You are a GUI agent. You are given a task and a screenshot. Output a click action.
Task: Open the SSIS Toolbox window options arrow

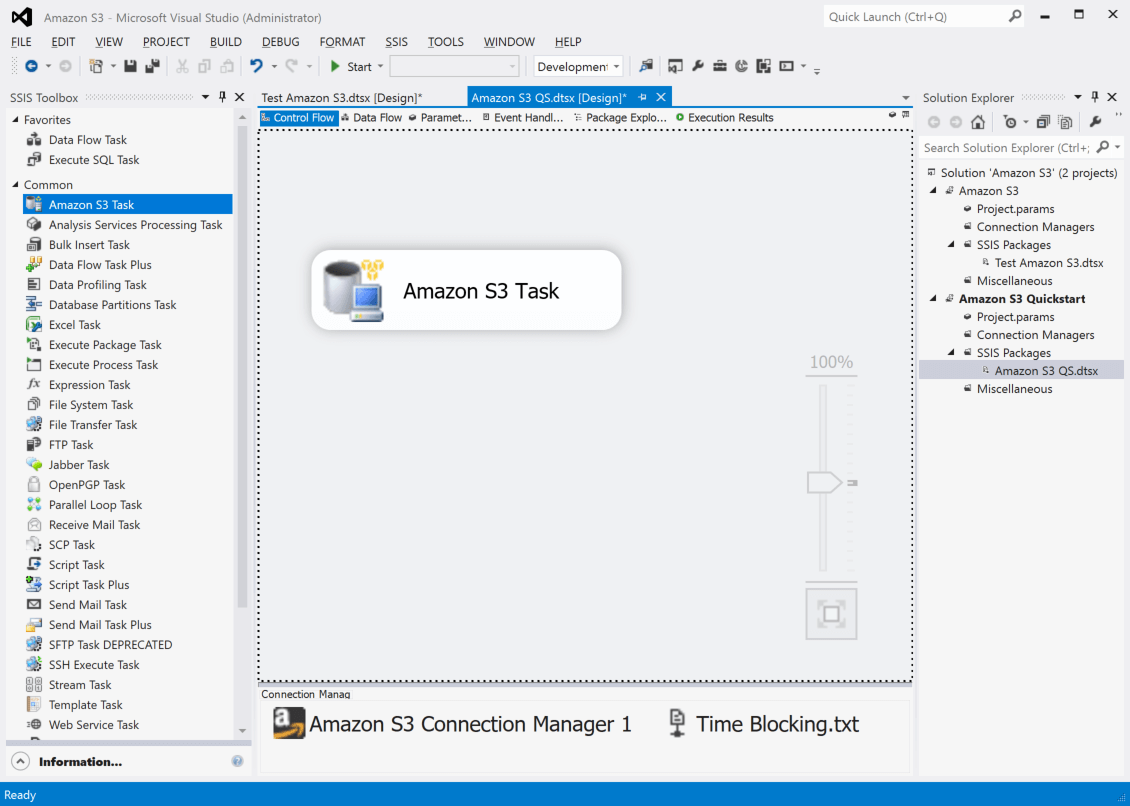point(205,97)
